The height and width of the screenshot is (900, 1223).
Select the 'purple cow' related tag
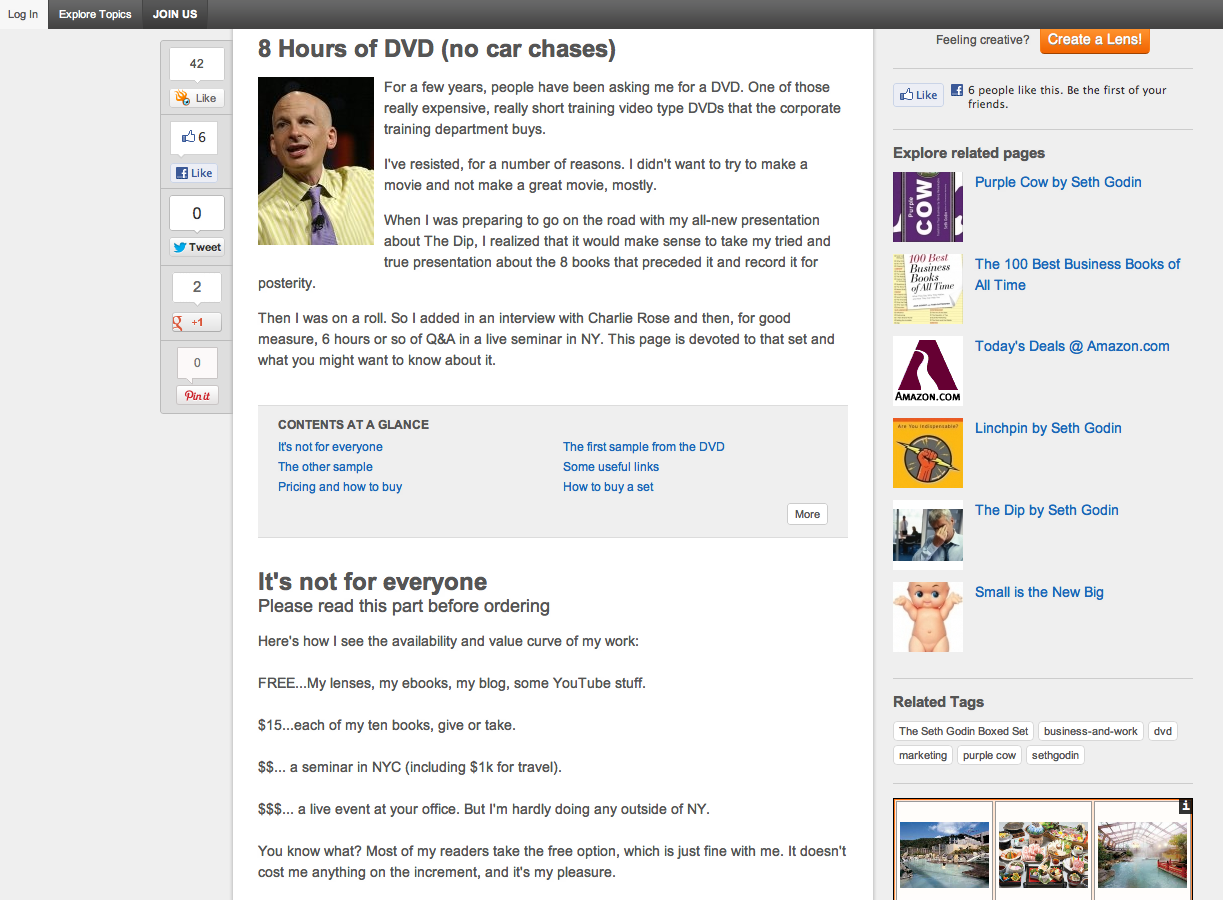click(x=989, y=755)
